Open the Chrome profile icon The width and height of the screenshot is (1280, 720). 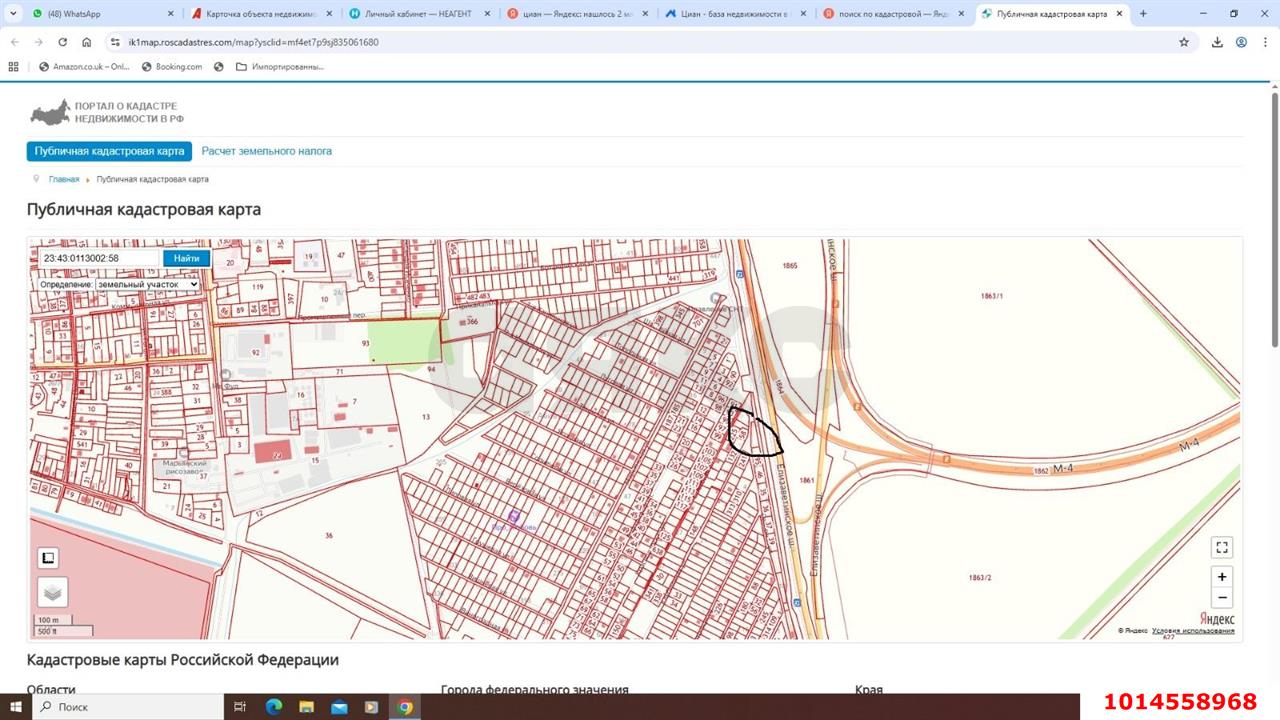[1241, 42]
